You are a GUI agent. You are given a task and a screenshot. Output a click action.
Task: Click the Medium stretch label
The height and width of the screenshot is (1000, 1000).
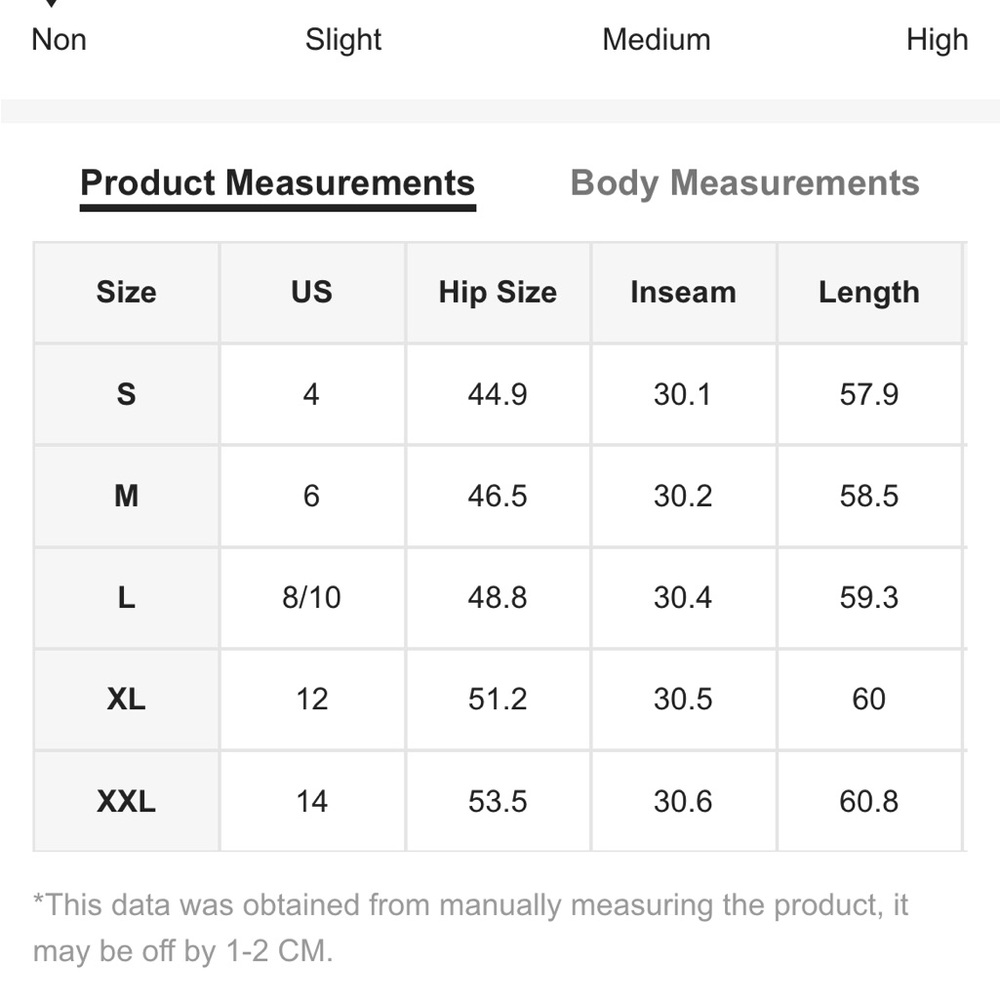click(656, 40)
